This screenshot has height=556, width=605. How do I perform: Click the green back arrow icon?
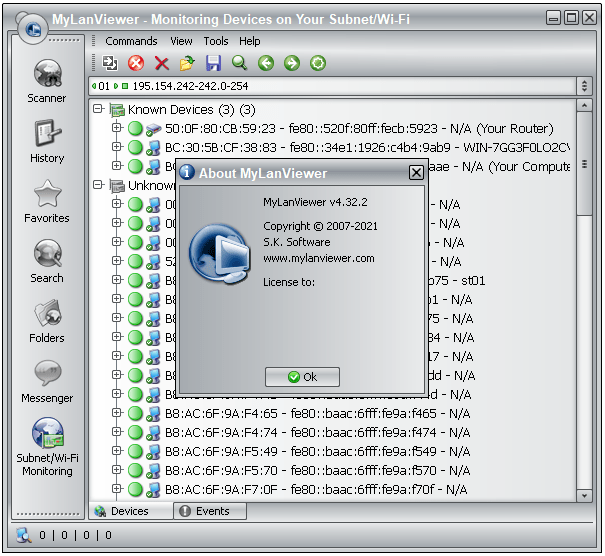pos(266,63)
